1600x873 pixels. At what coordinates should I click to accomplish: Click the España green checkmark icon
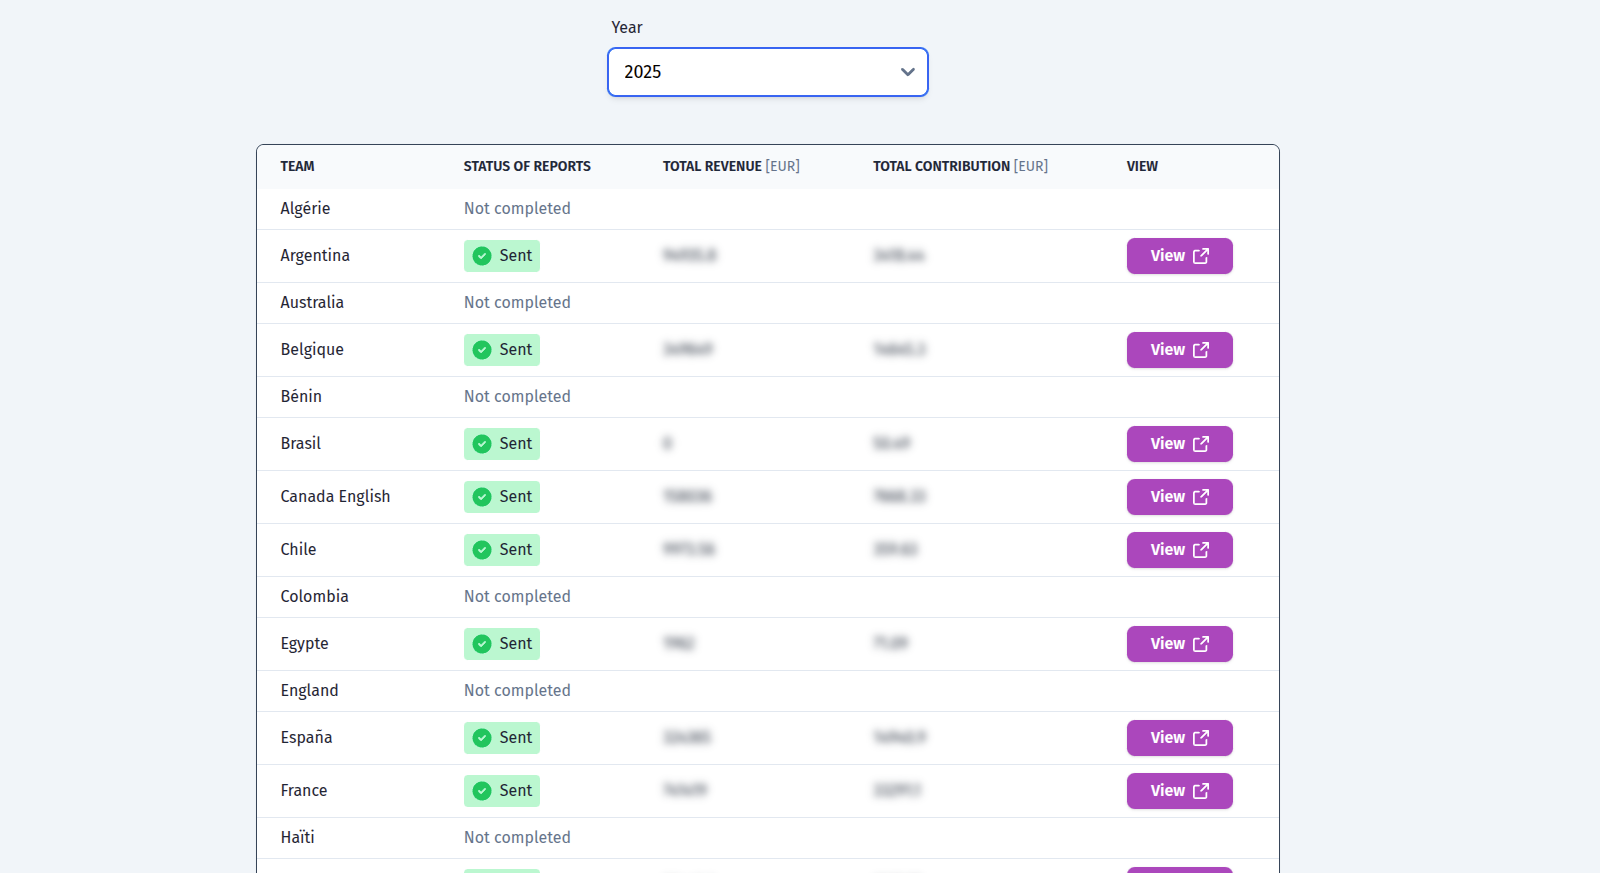tap(482, 738)
